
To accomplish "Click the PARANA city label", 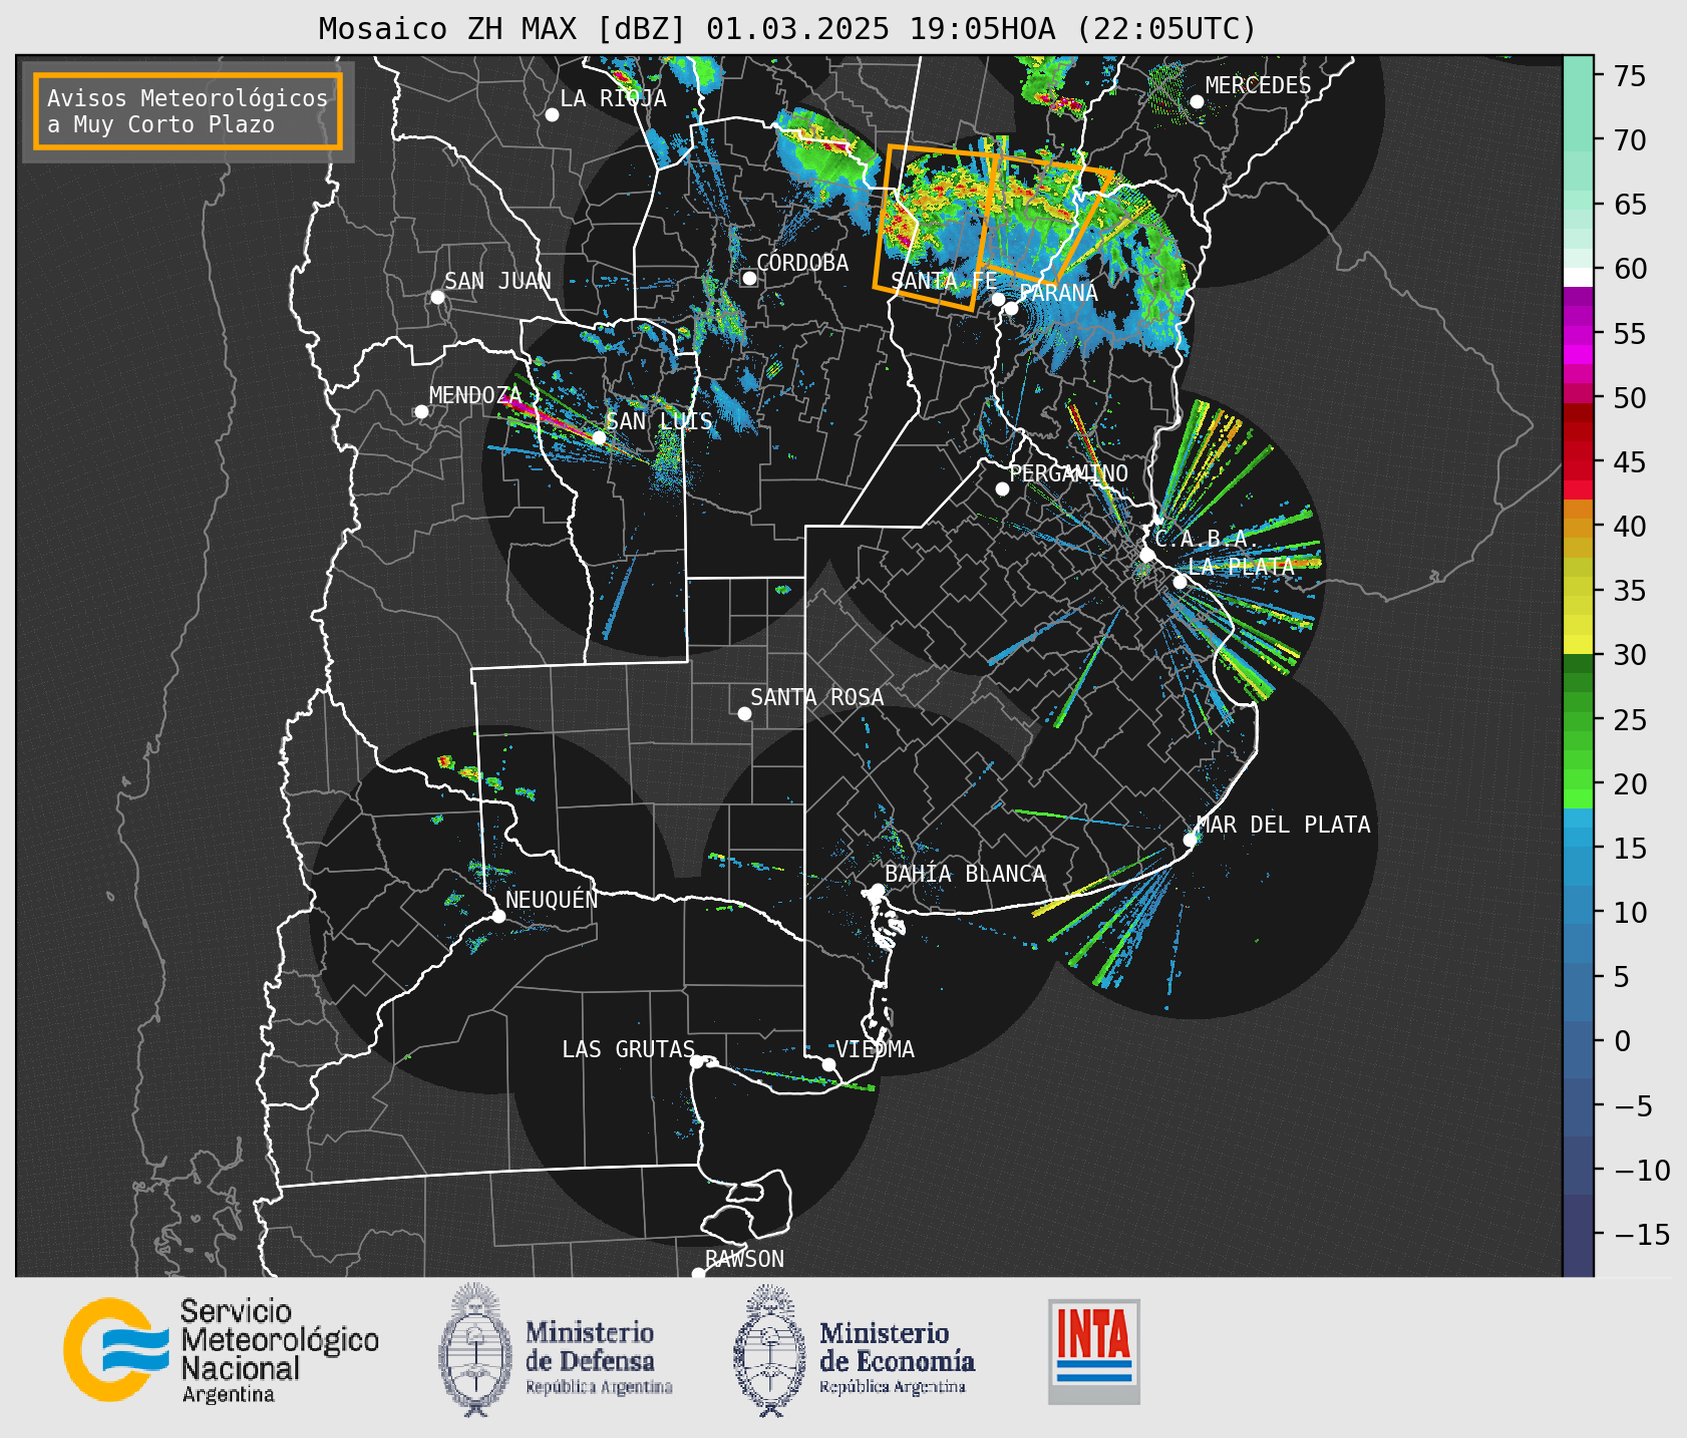I will (1059, 293).
